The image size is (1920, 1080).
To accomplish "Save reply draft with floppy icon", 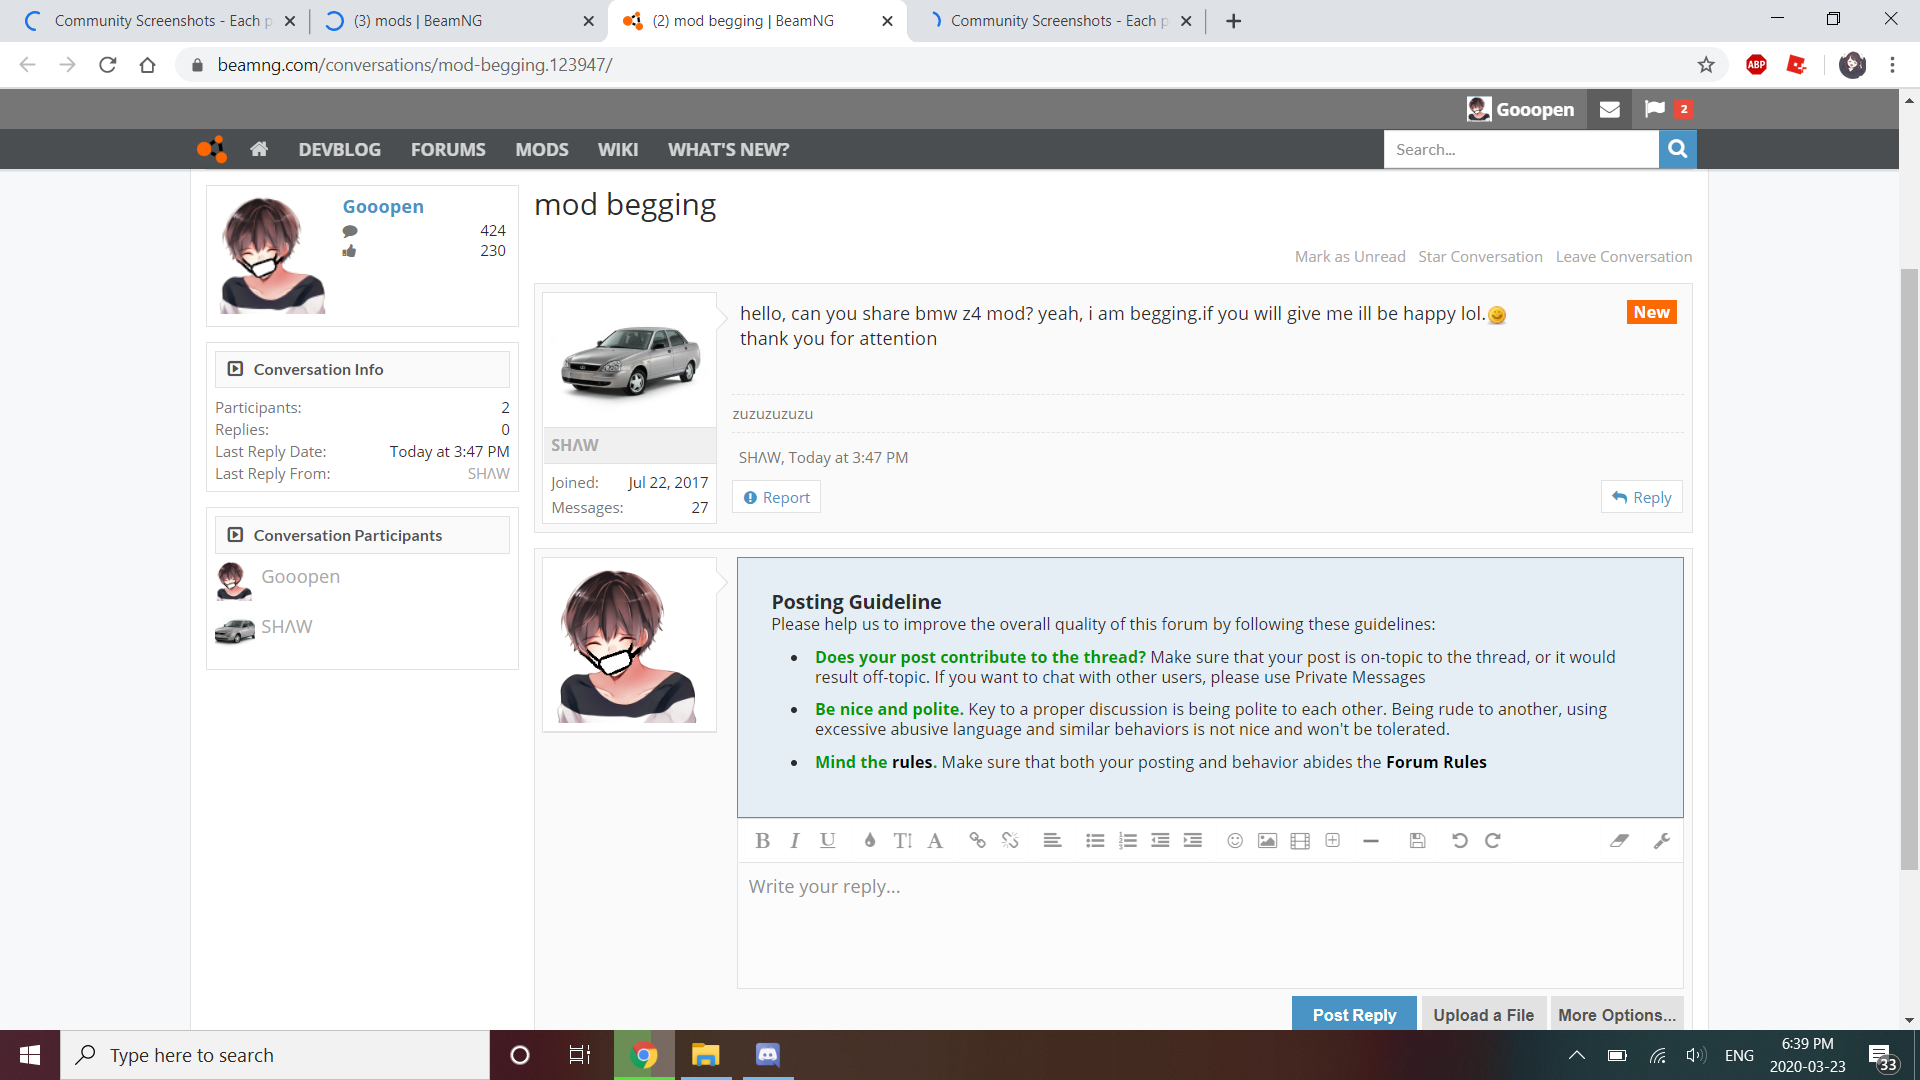I will (1417, 841).
